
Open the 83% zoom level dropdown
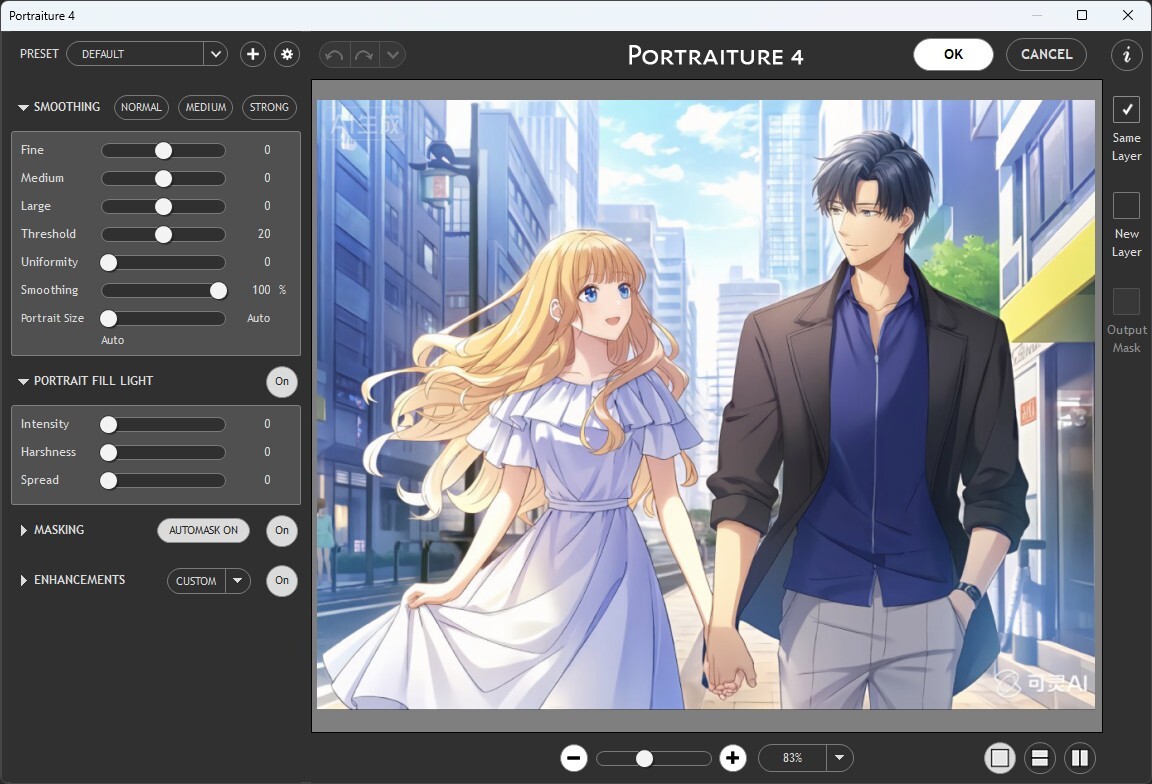click(838, 758)
